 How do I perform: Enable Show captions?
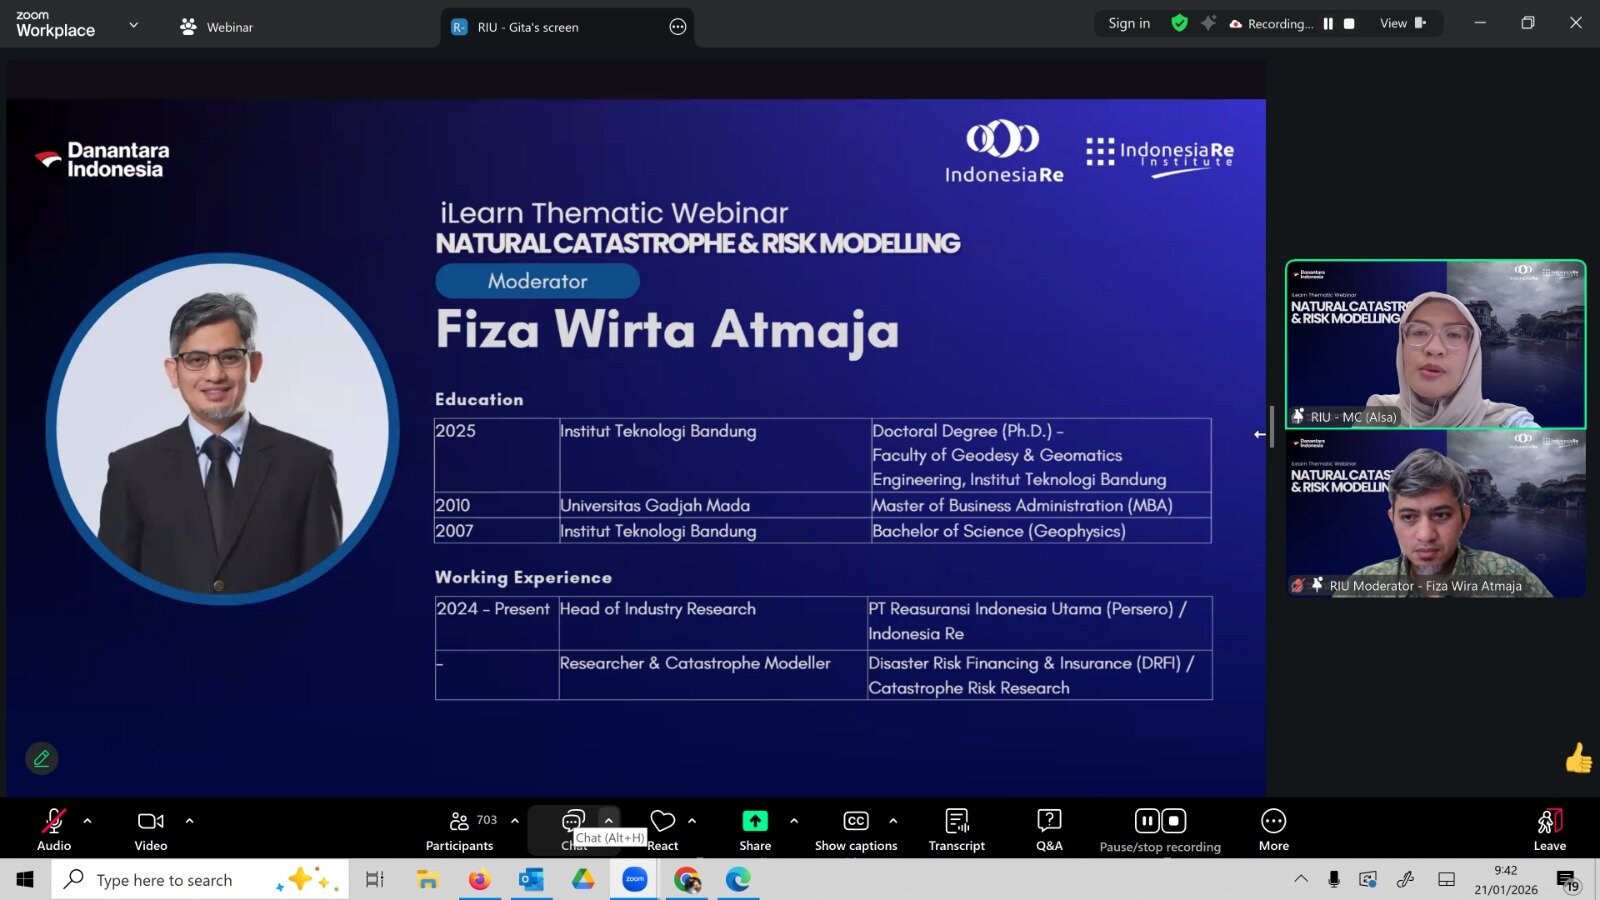coord(856,830)
